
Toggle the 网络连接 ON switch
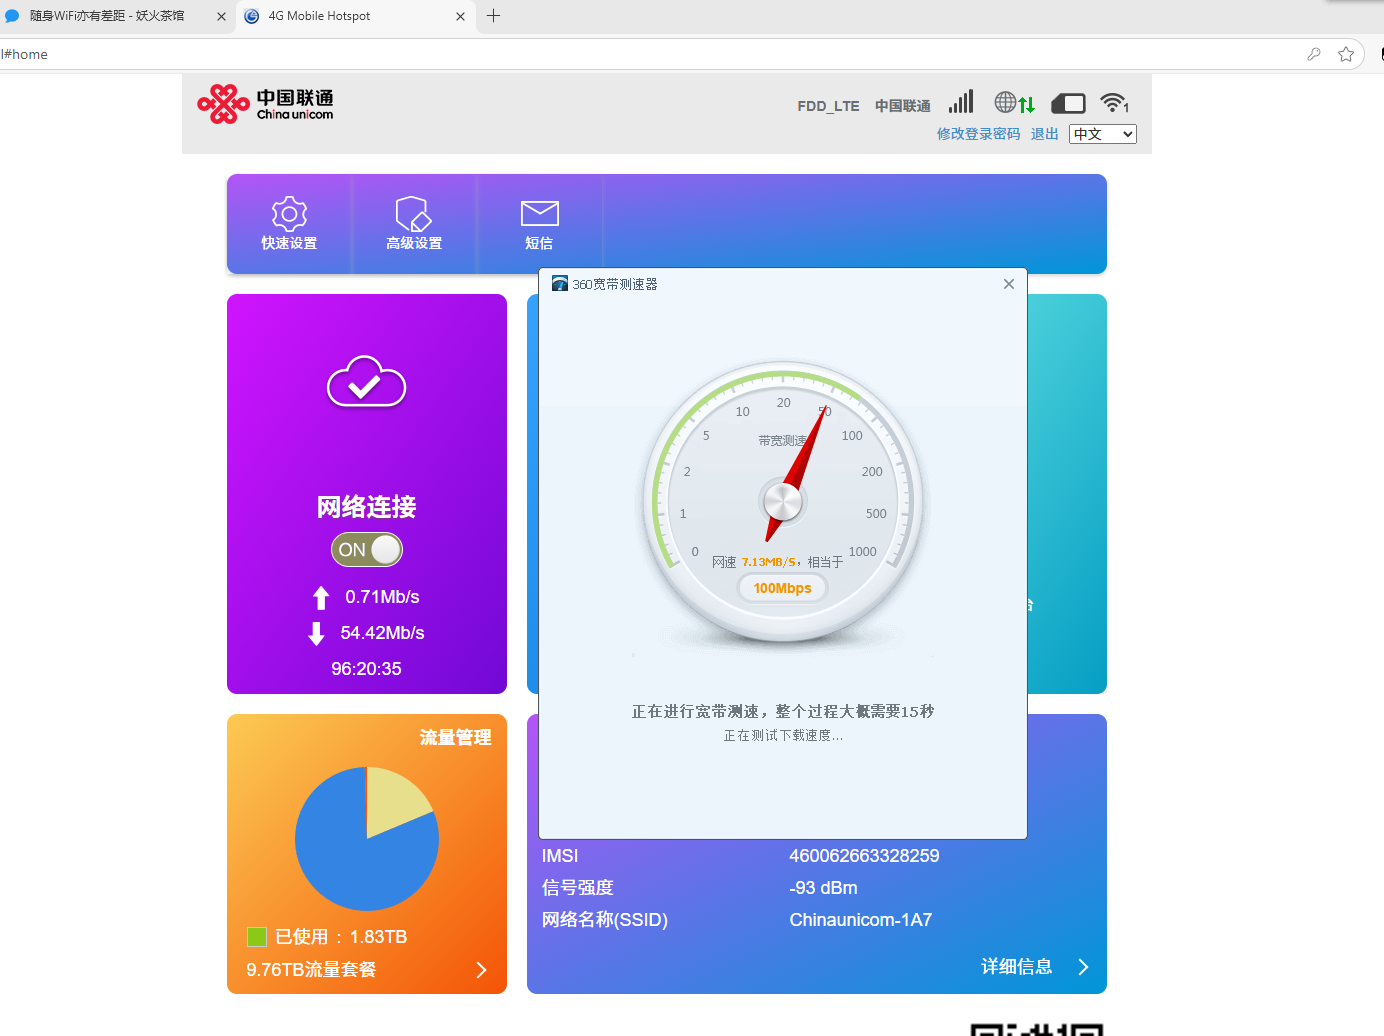pyautogui.click(x=367, y=549)
